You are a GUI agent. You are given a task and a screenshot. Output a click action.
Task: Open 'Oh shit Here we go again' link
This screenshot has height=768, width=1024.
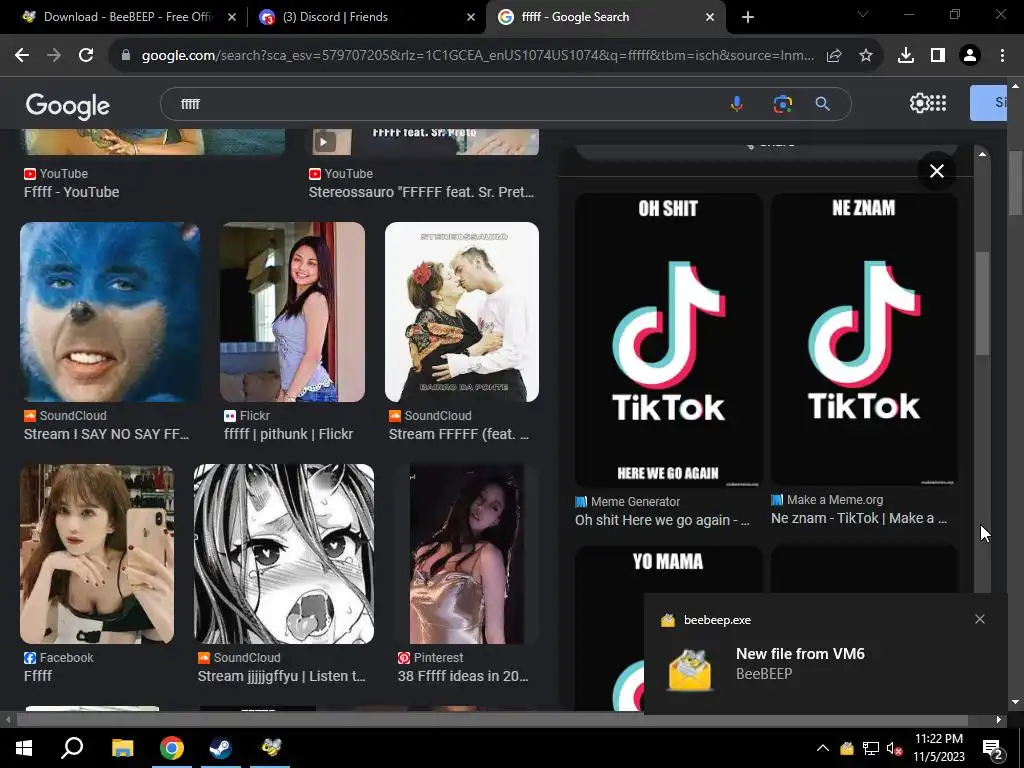pyautogui.click(x=662, y=520)
